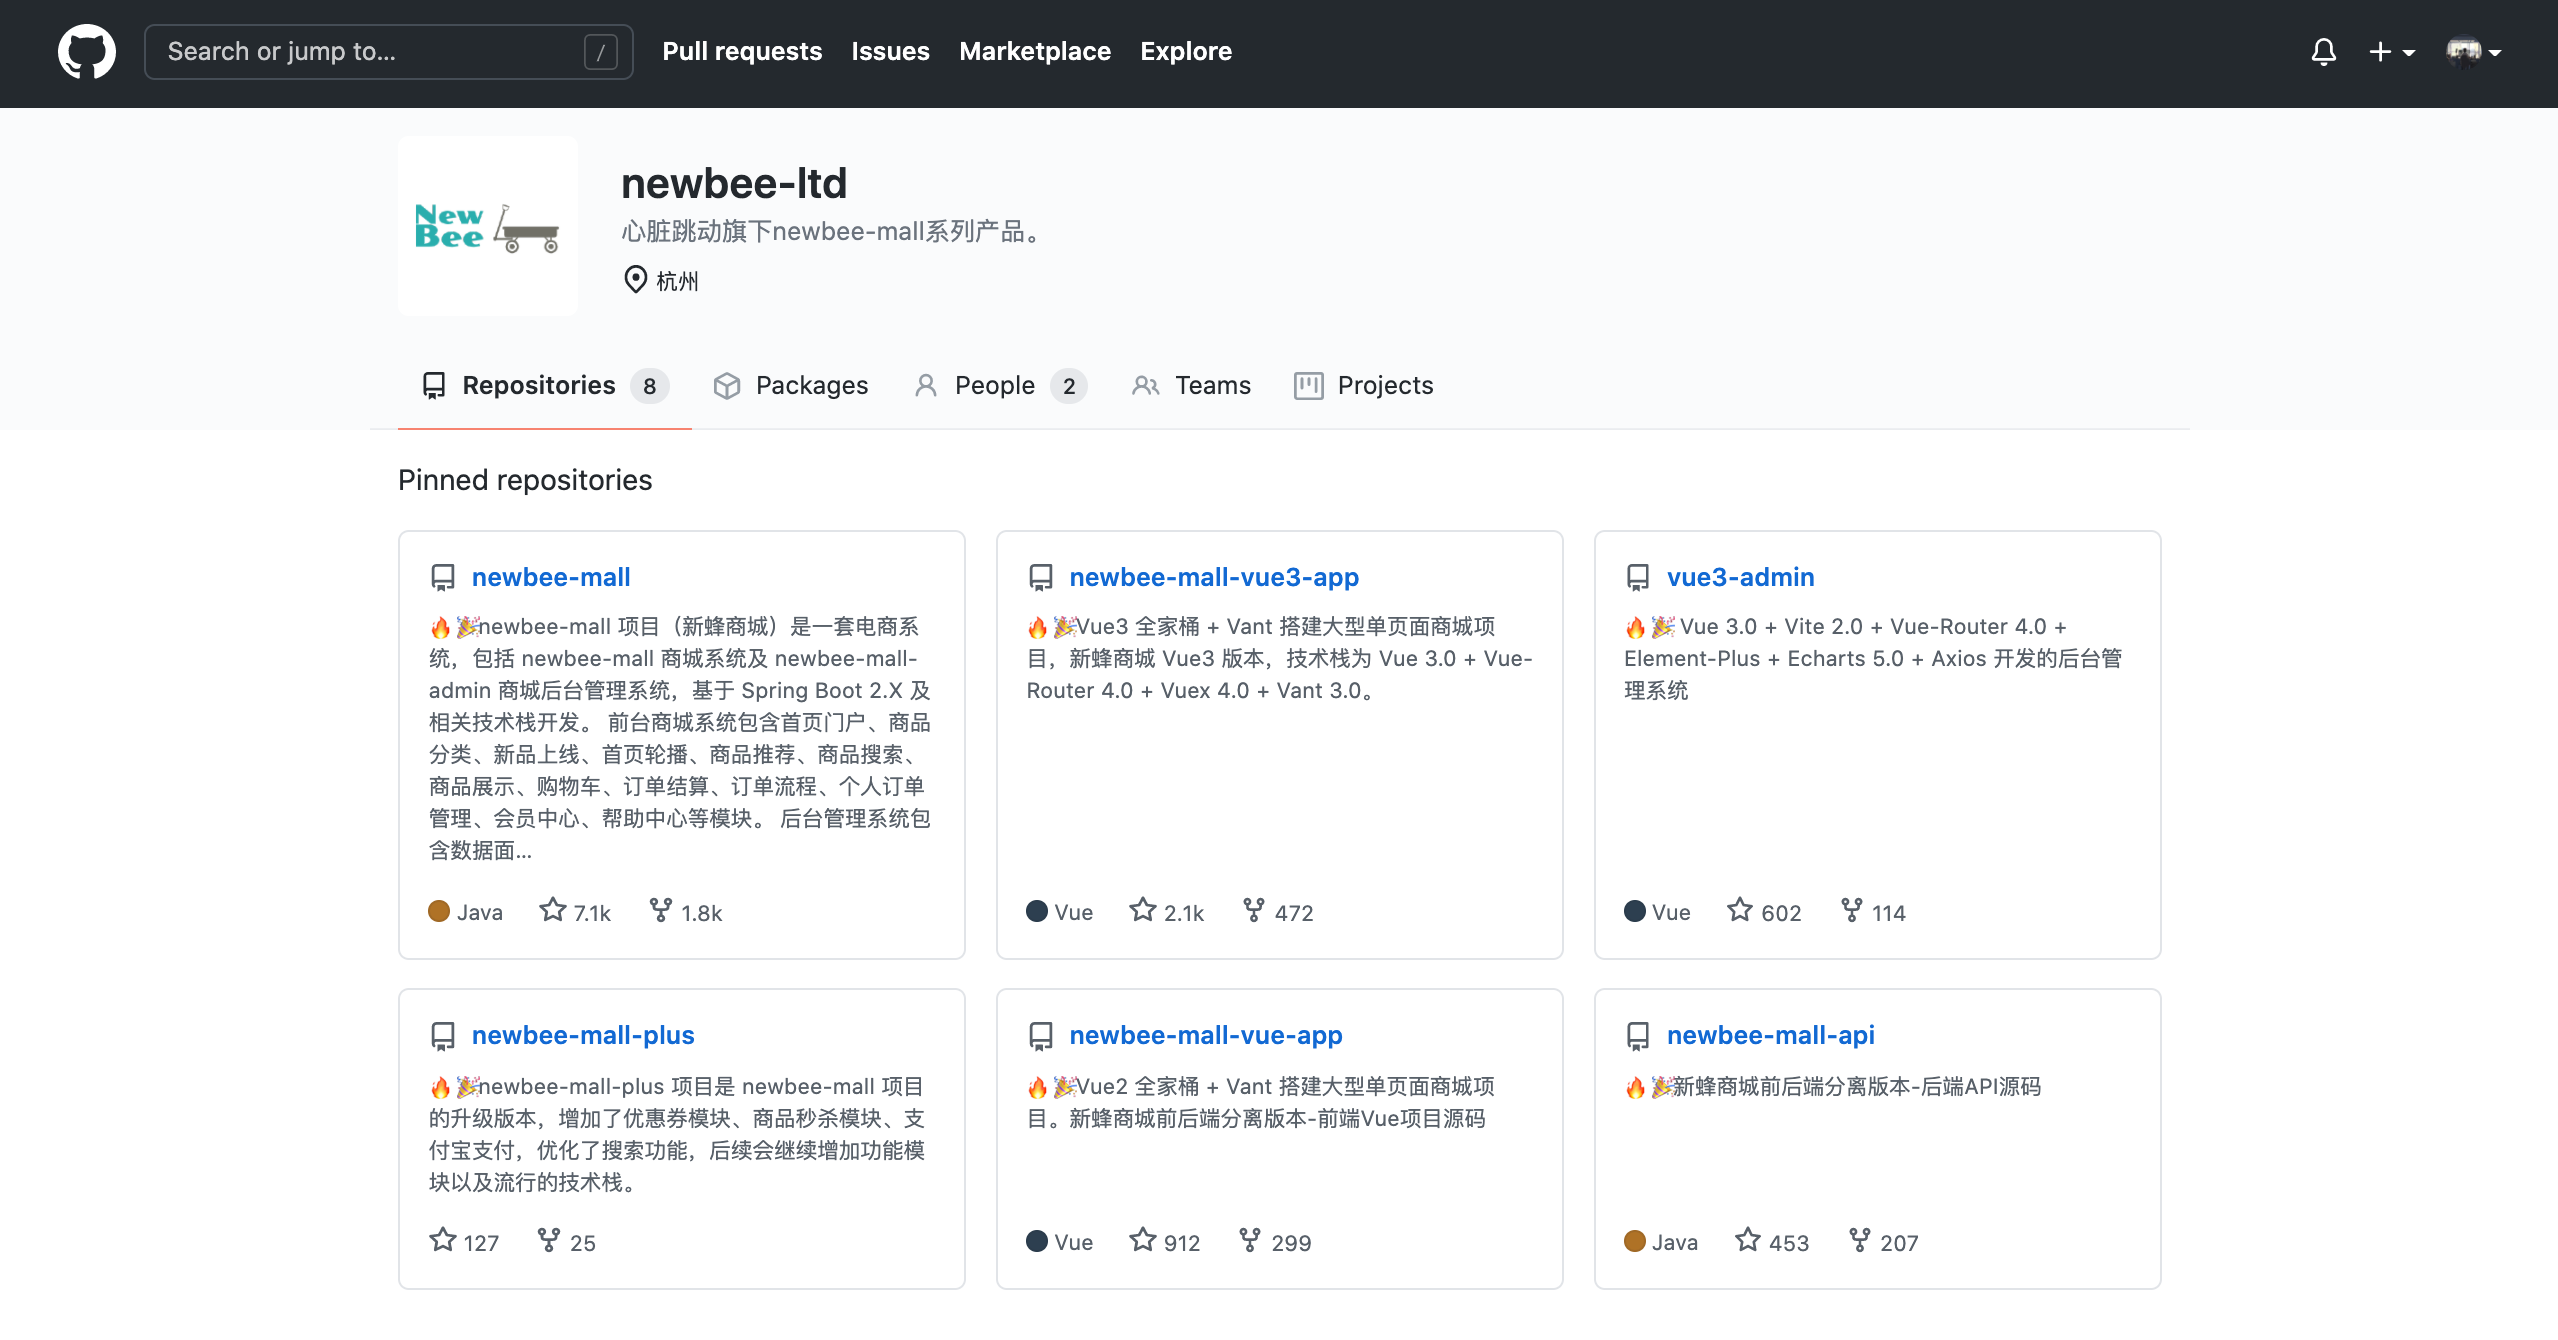Open the Projects tab

click(x=1363, y=385)
